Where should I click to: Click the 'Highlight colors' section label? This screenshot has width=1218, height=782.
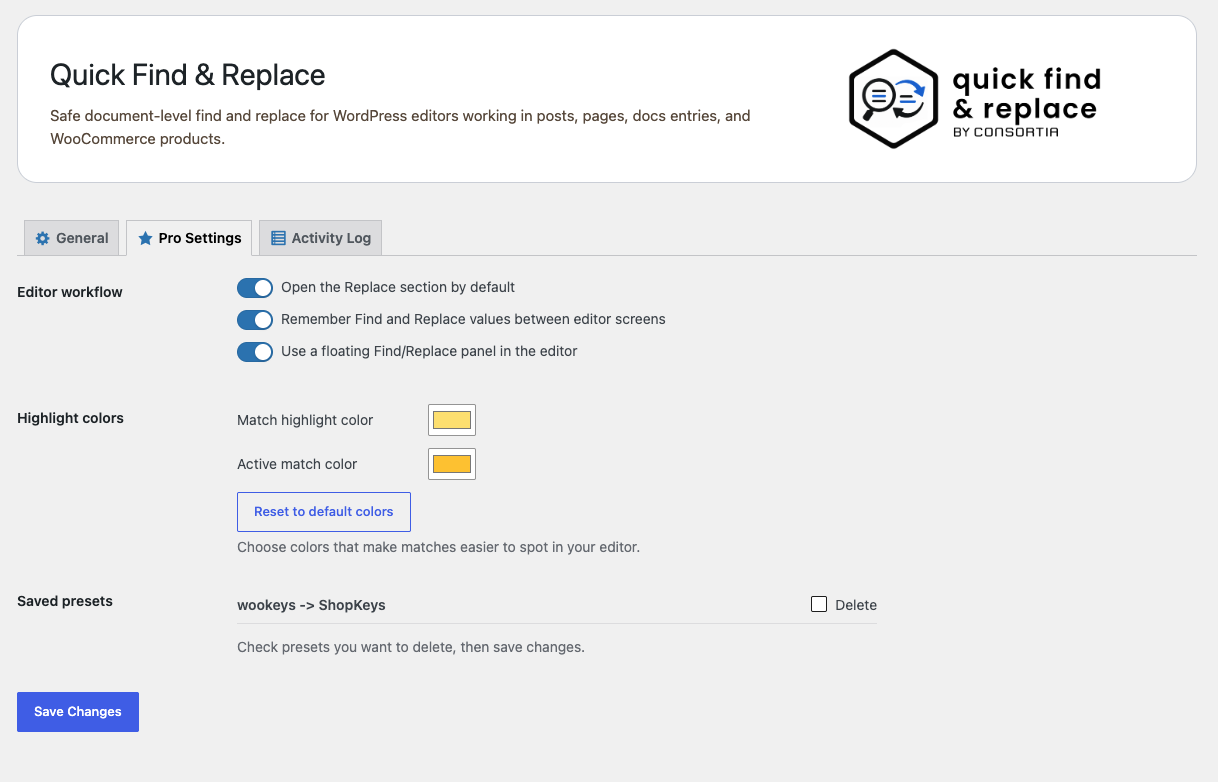click(x=70, y=418)
